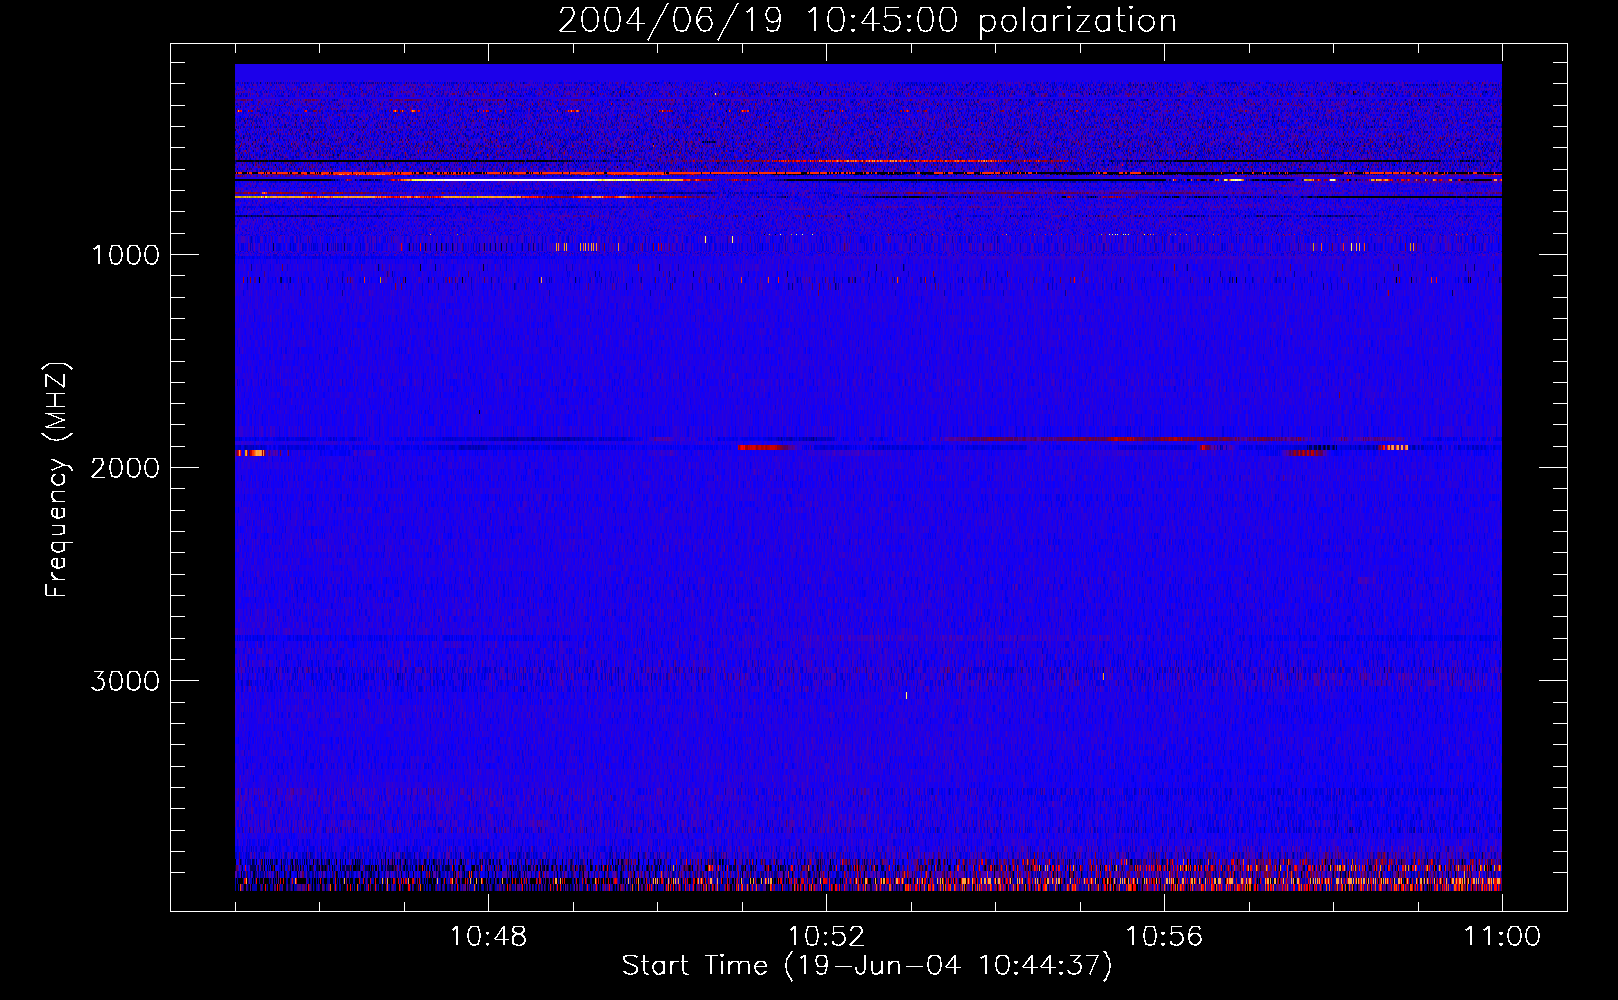Click the 'Frequency (MHZ)' axis label
Viewport: 1618px width, 1000px height.
57,479
